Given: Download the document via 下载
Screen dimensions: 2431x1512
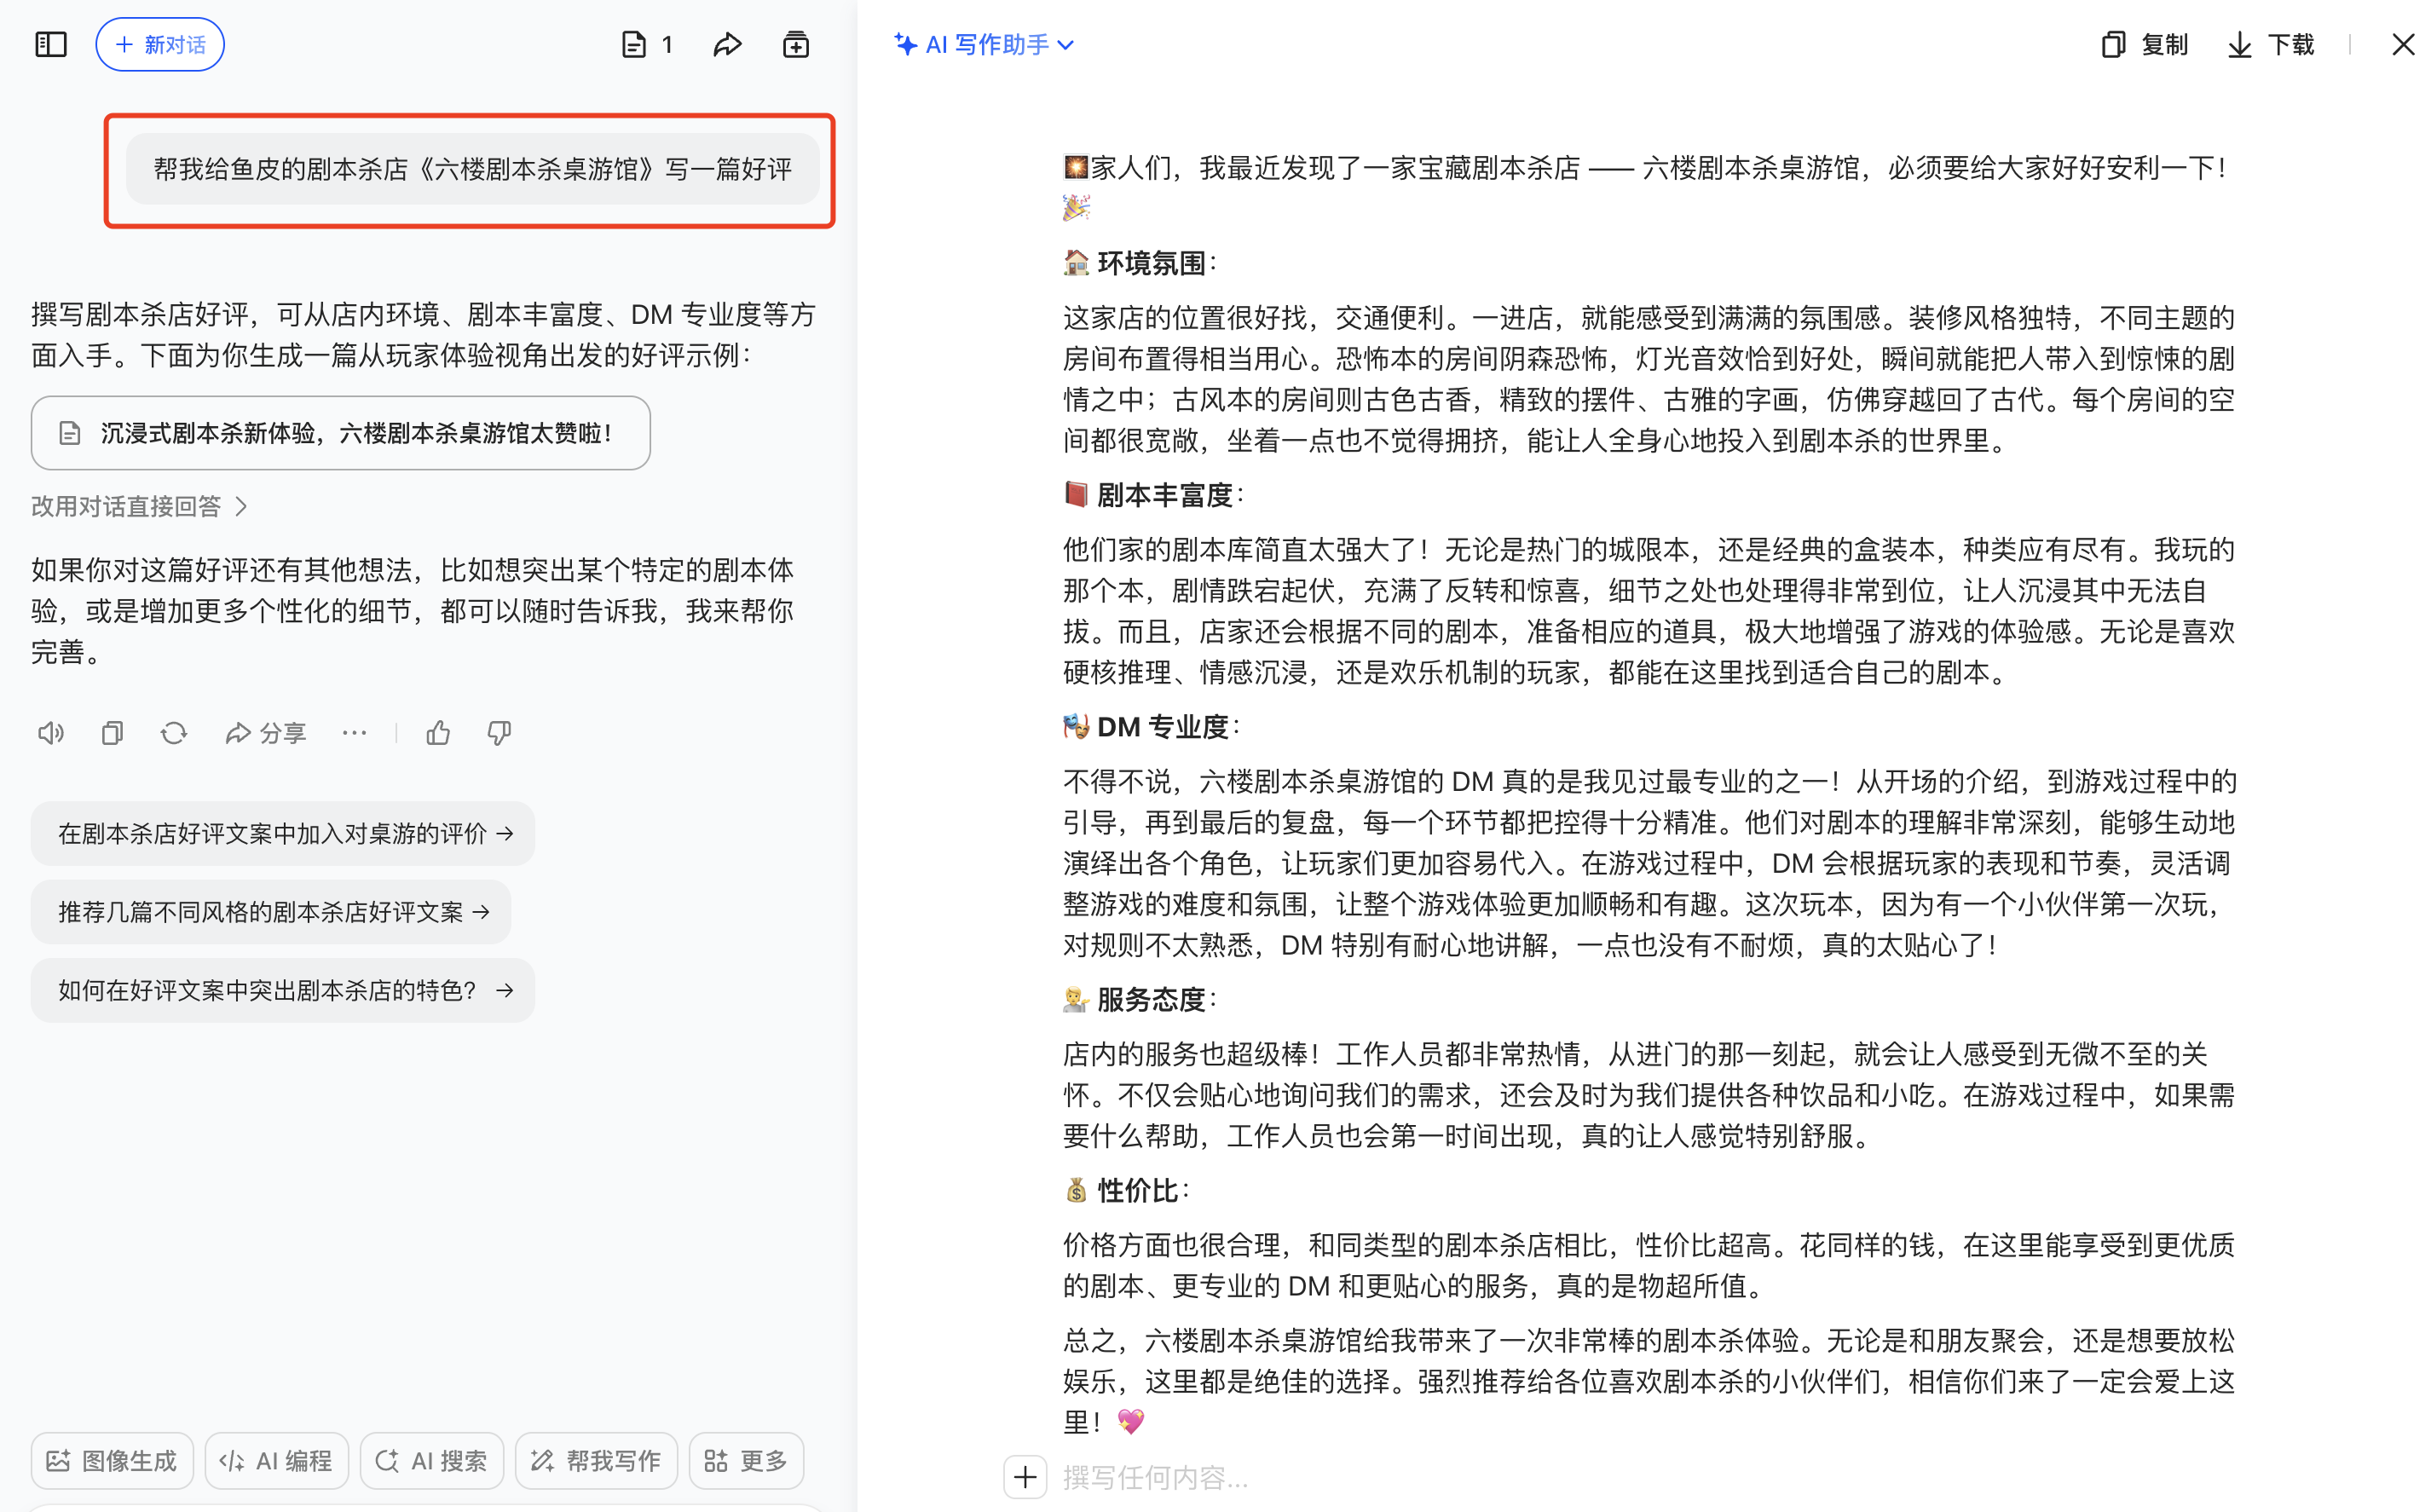Looking at the screenshot, I should (x=2271, y=44).
